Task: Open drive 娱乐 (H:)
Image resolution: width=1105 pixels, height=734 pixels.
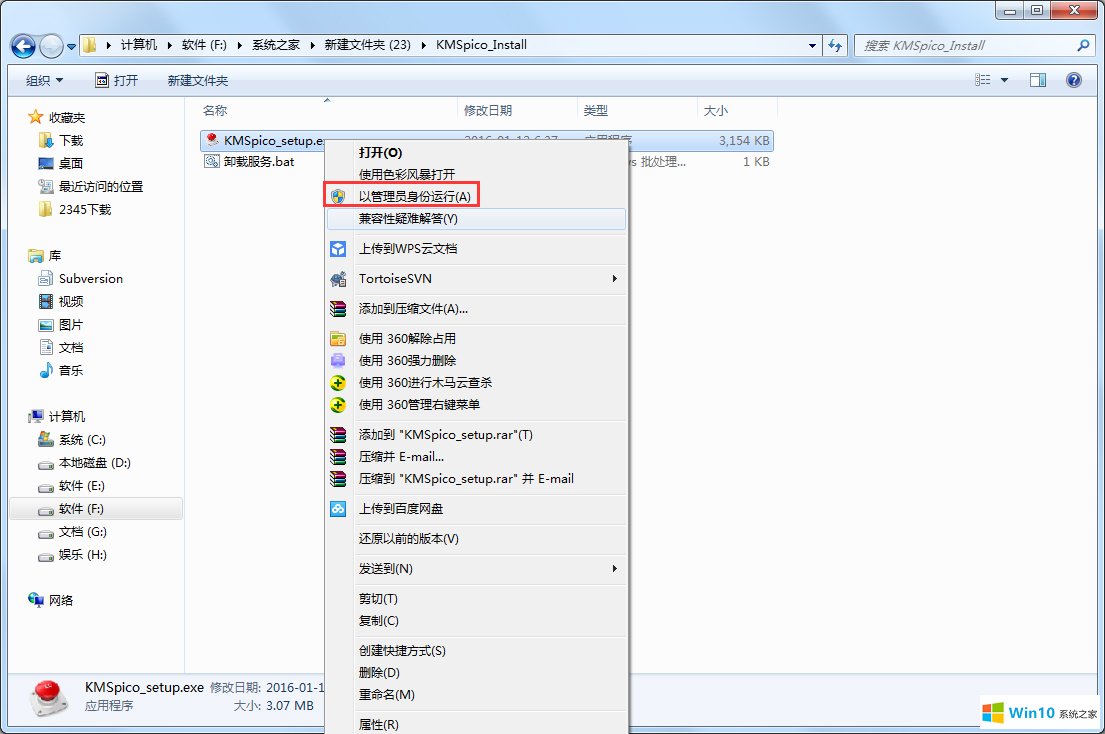Action: pyautogui.click(x=73, y=555)
